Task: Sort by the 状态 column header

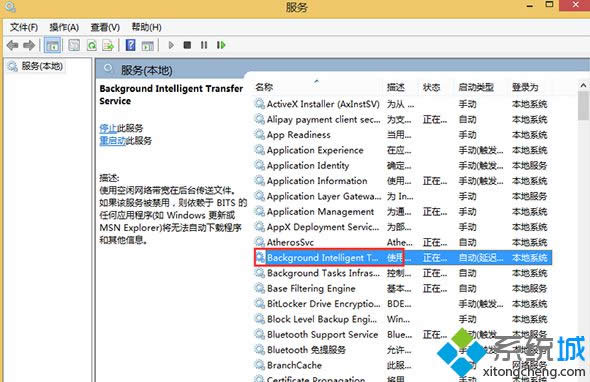Action: pos(431,87)
